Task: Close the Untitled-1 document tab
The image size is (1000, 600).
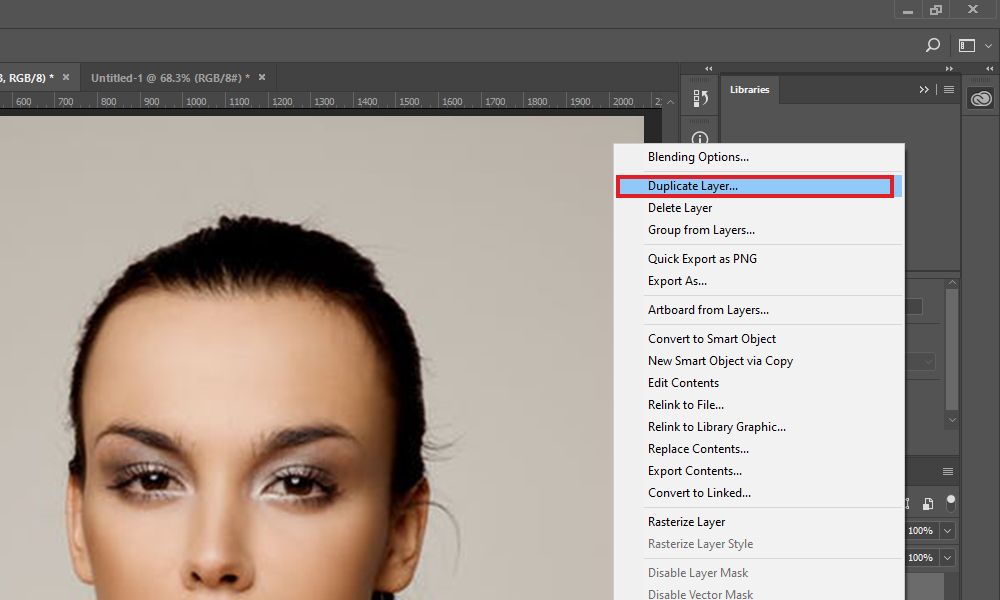Action: click(261, 77)
